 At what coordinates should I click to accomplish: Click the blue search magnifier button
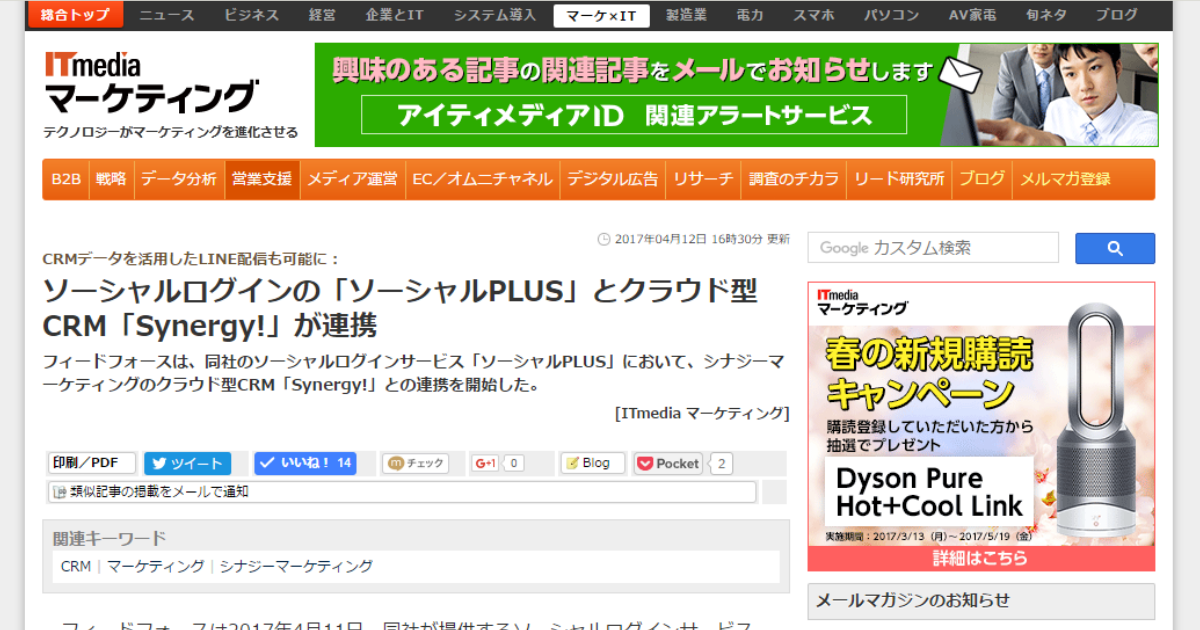pyautogui.click(x=1114, y=248)
